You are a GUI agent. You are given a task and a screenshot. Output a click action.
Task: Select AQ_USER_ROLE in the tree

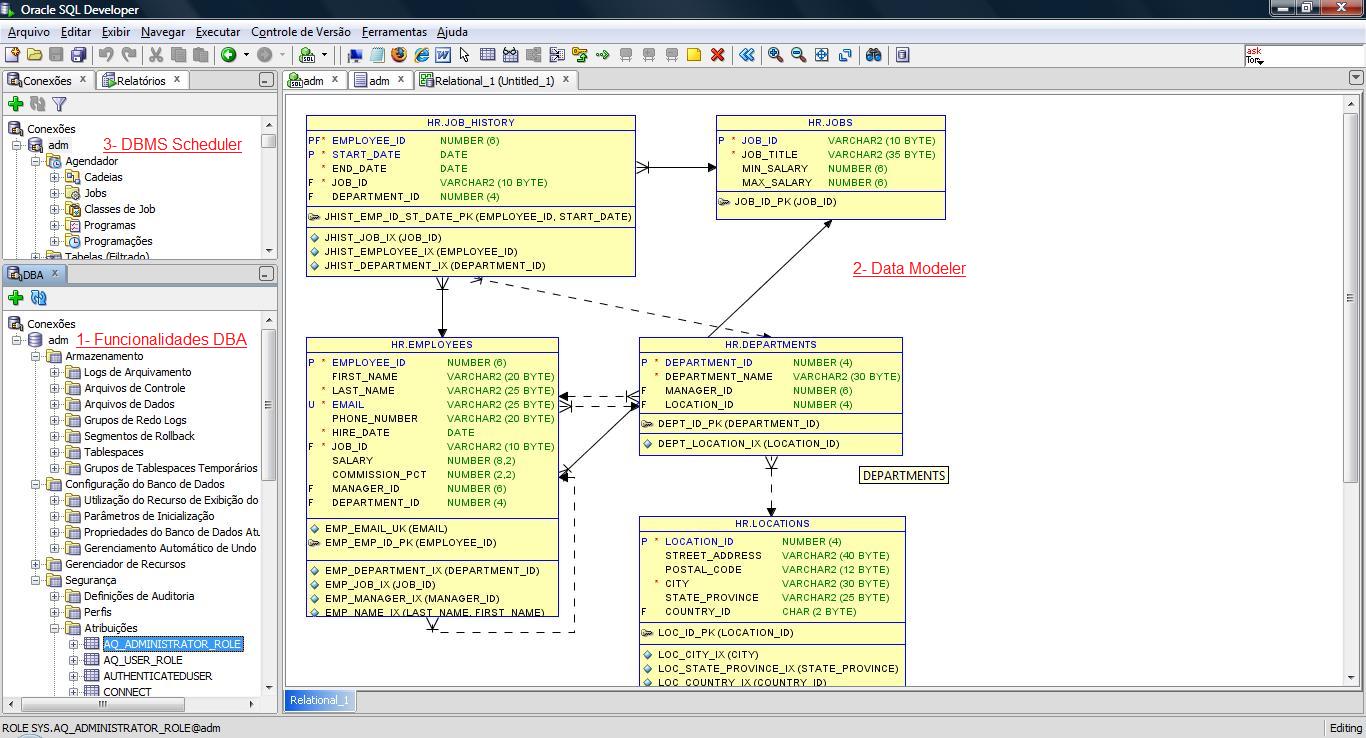point(141,660)
